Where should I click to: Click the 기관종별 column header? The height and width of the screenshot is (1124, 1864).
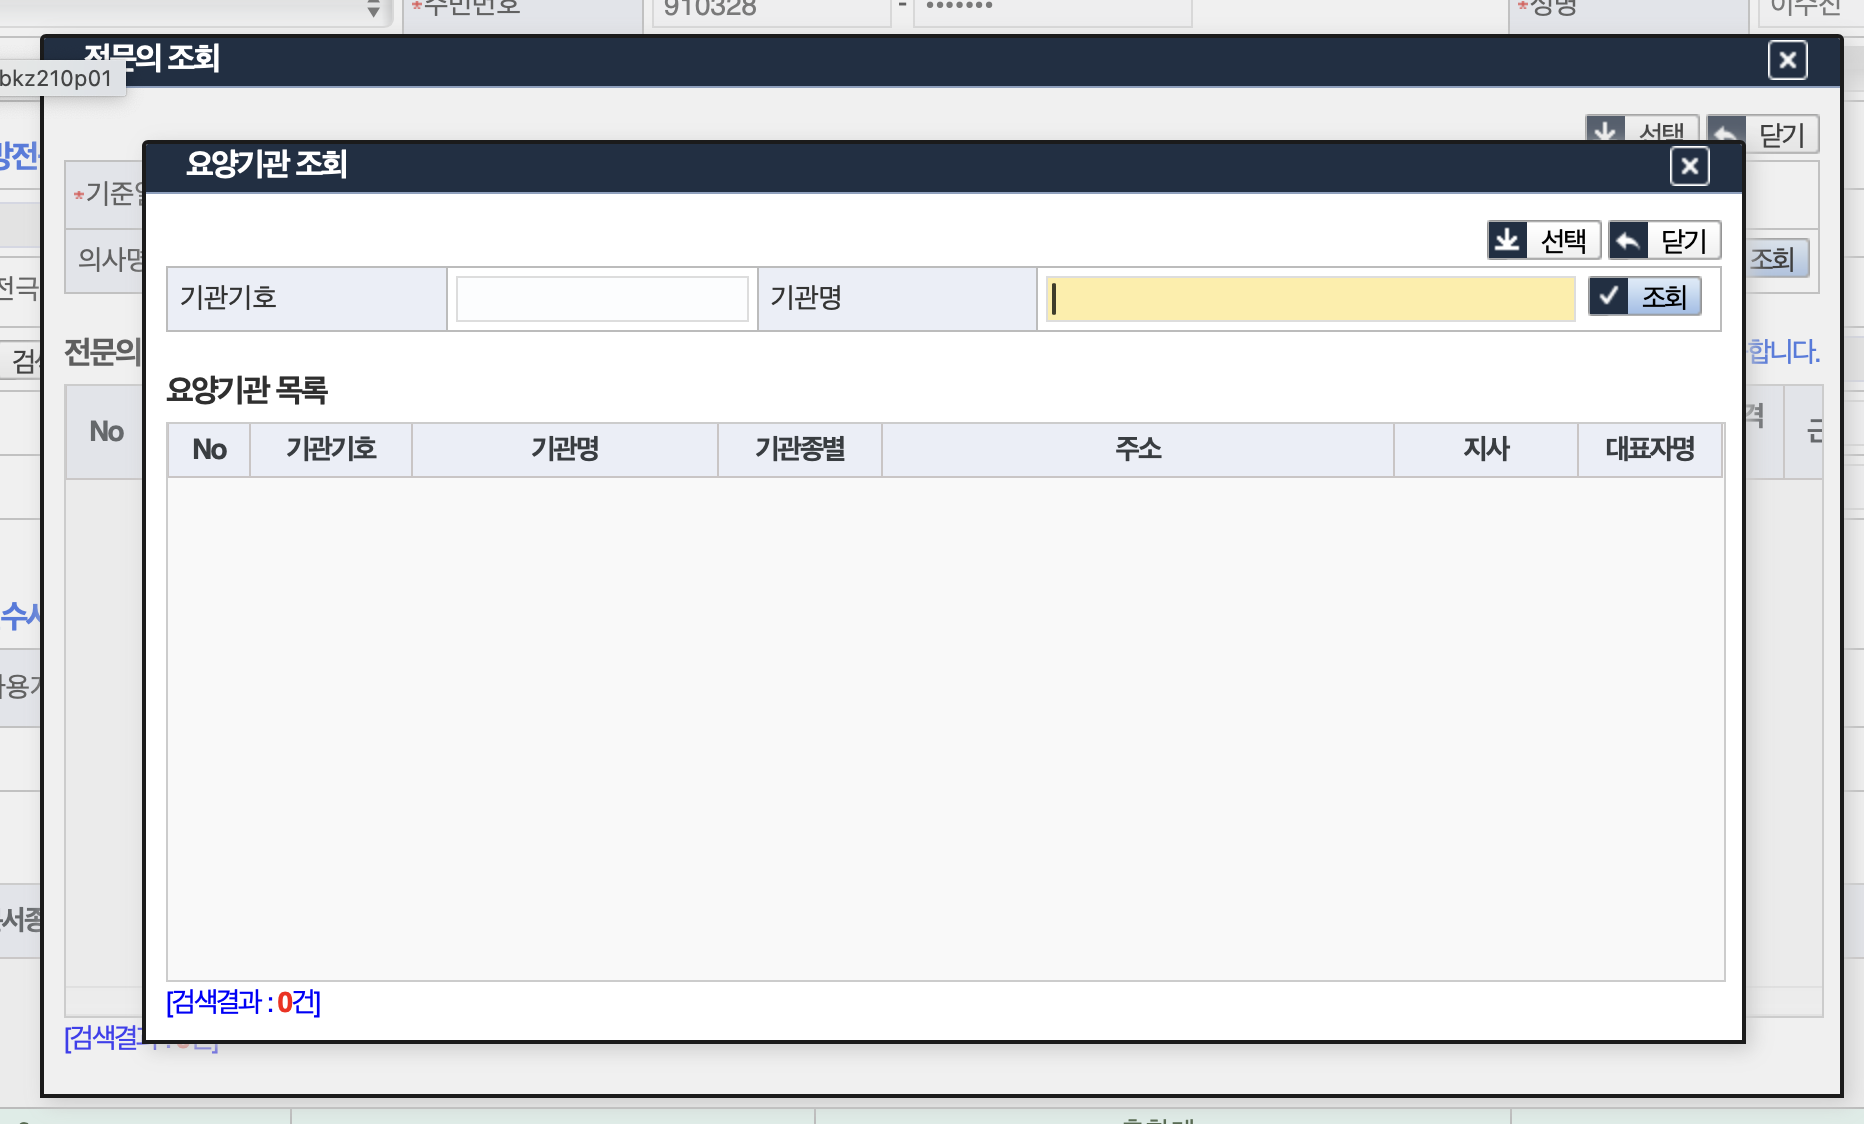pyautogui.click(x=800, y=449)
